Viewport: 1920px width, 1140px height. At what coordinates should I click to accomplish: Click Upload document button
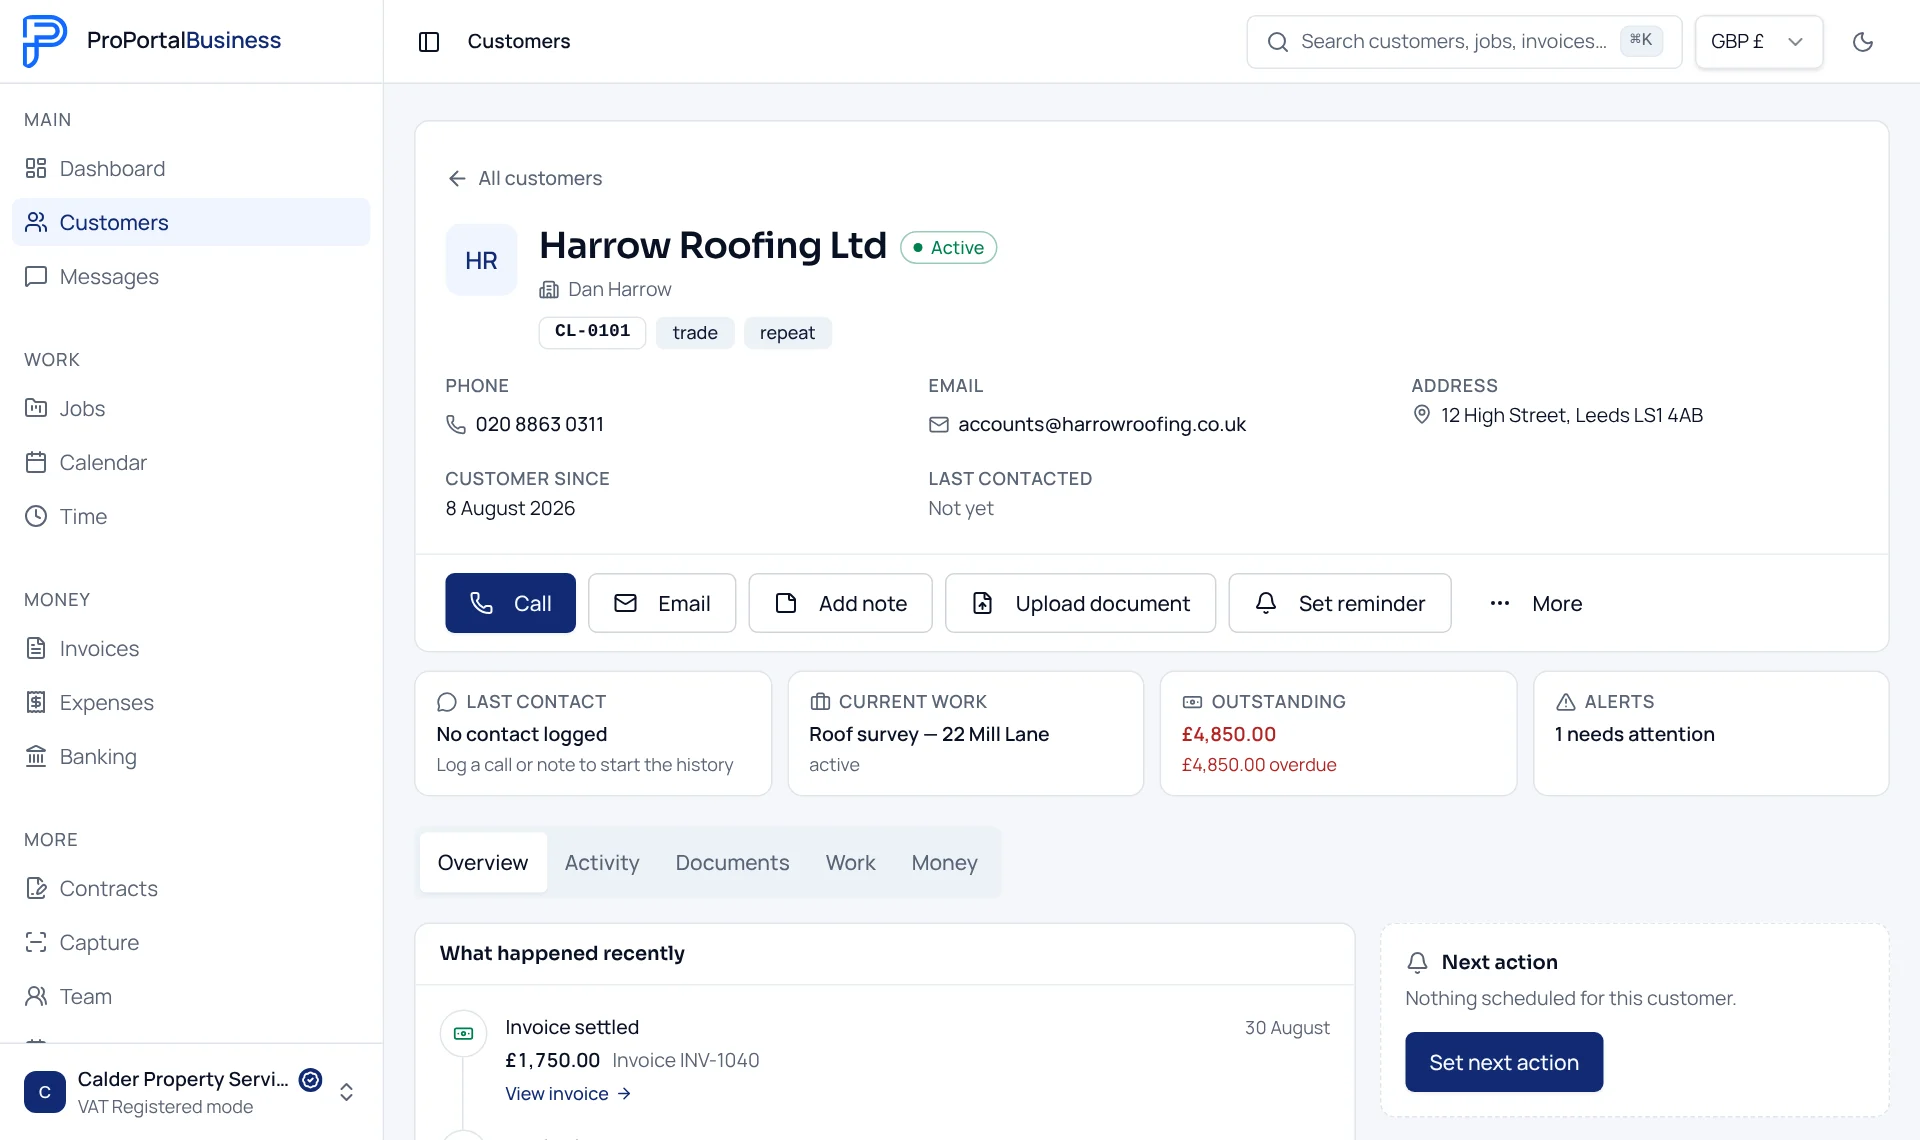[x=1080, y=603]
